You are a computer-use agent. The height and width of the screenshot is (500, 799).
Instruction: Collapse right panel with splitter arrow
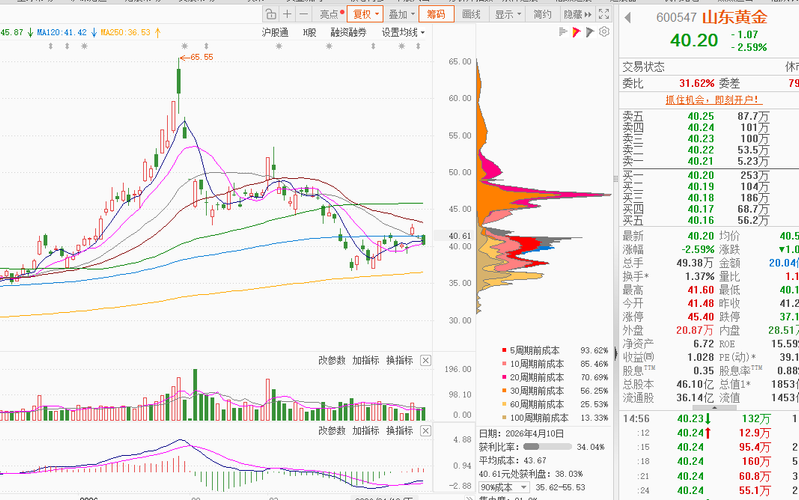tap(616, 353)
